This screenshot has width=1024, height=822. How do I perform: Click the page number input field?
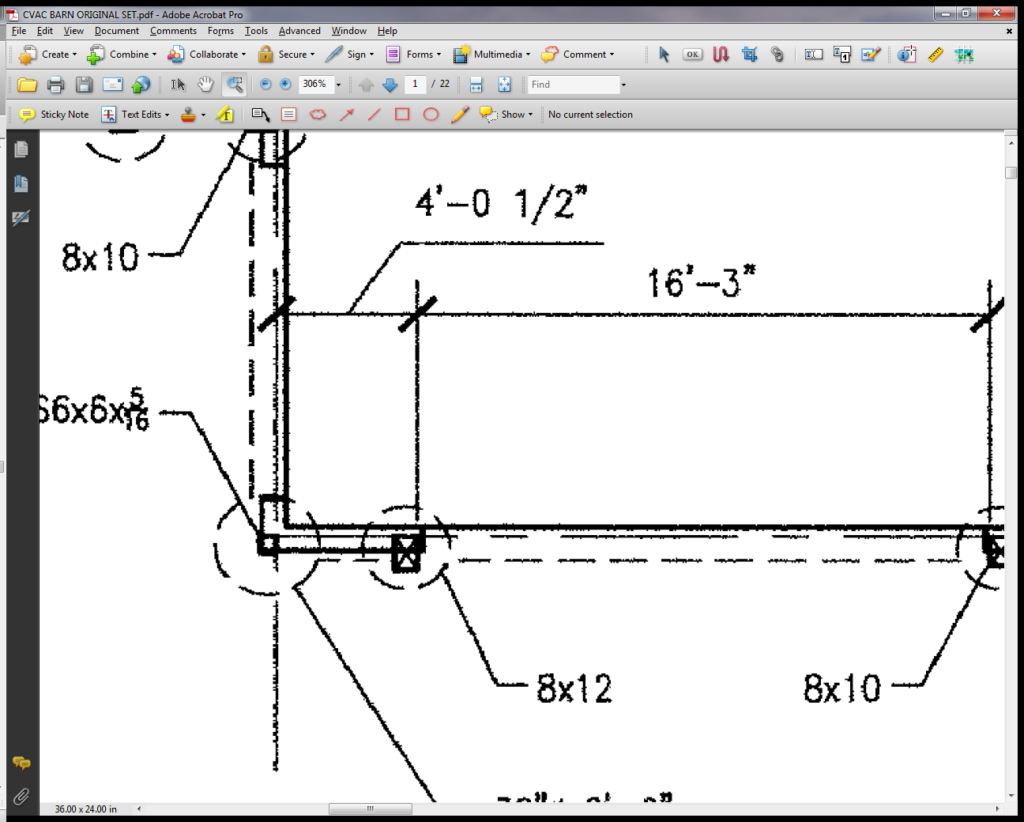[415, 84]
